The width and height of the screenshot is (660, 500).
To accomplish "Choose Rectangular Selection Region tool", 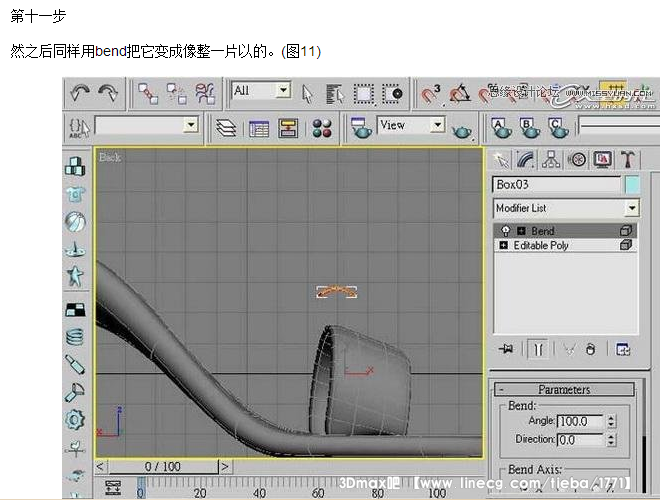I will click(x=363, y=93).
